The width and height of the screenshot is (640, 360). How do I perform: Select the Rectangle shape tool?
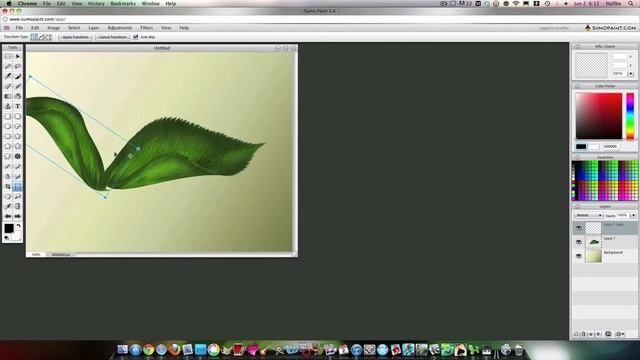(8, 116)
